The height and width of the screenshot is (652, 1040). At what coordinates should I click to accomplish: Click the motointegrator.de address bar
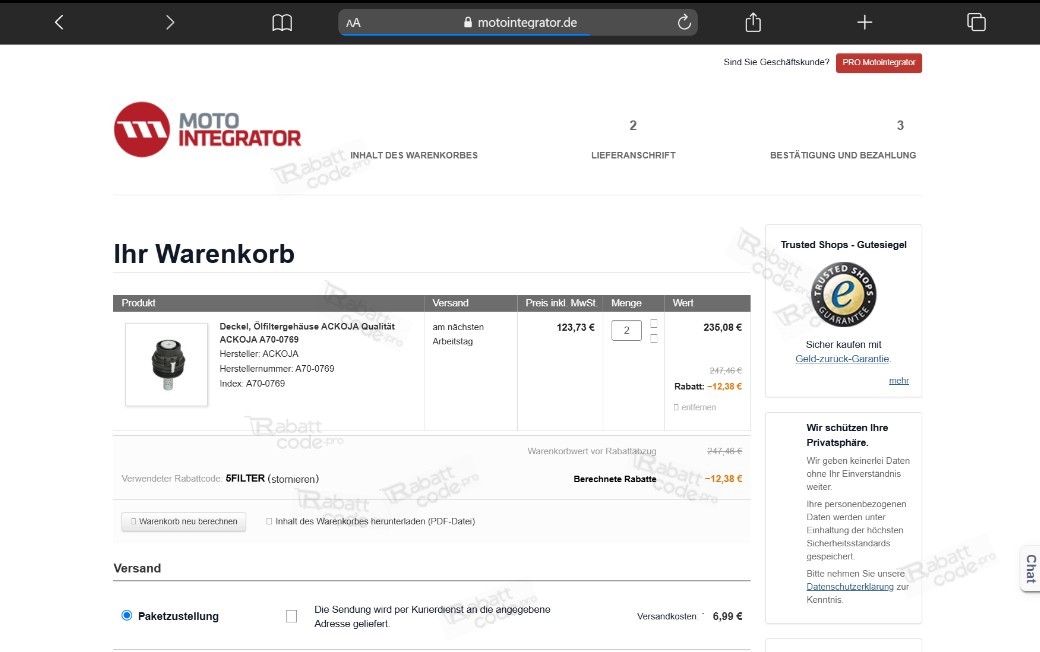pyautogui.click(x=518, y=23)
